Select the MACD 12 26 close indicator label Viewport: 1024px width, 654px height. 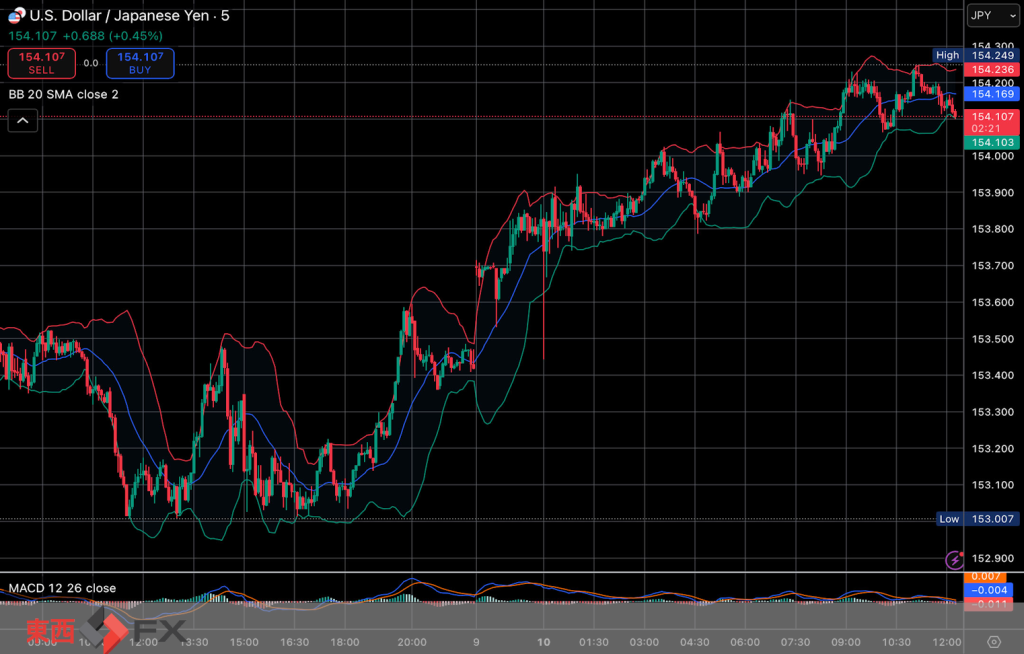(62, 588)
